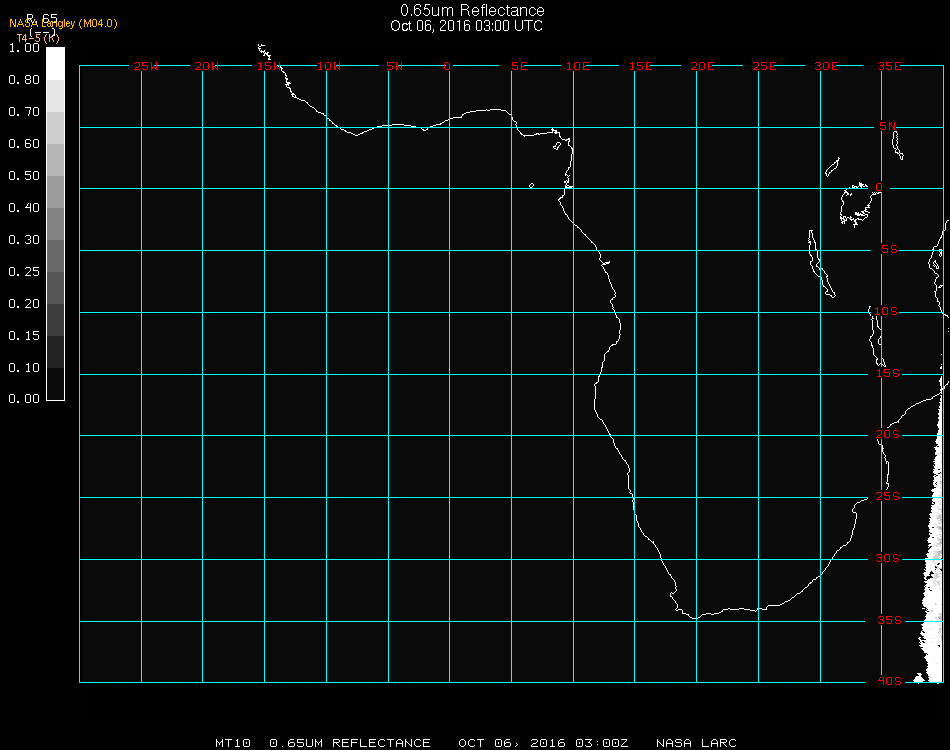Select the white 1.00 segment of the reflectance scale

click(55, 64)
